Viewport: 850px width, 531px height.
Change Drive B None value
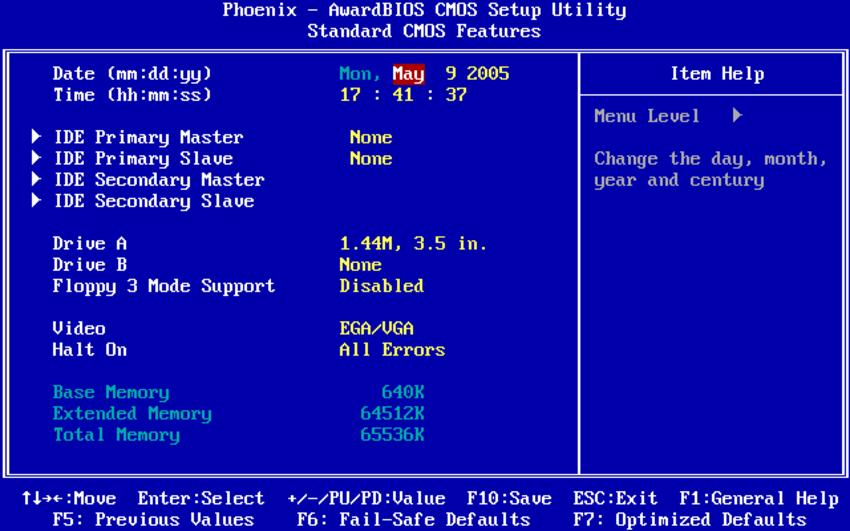pos(360,264)
